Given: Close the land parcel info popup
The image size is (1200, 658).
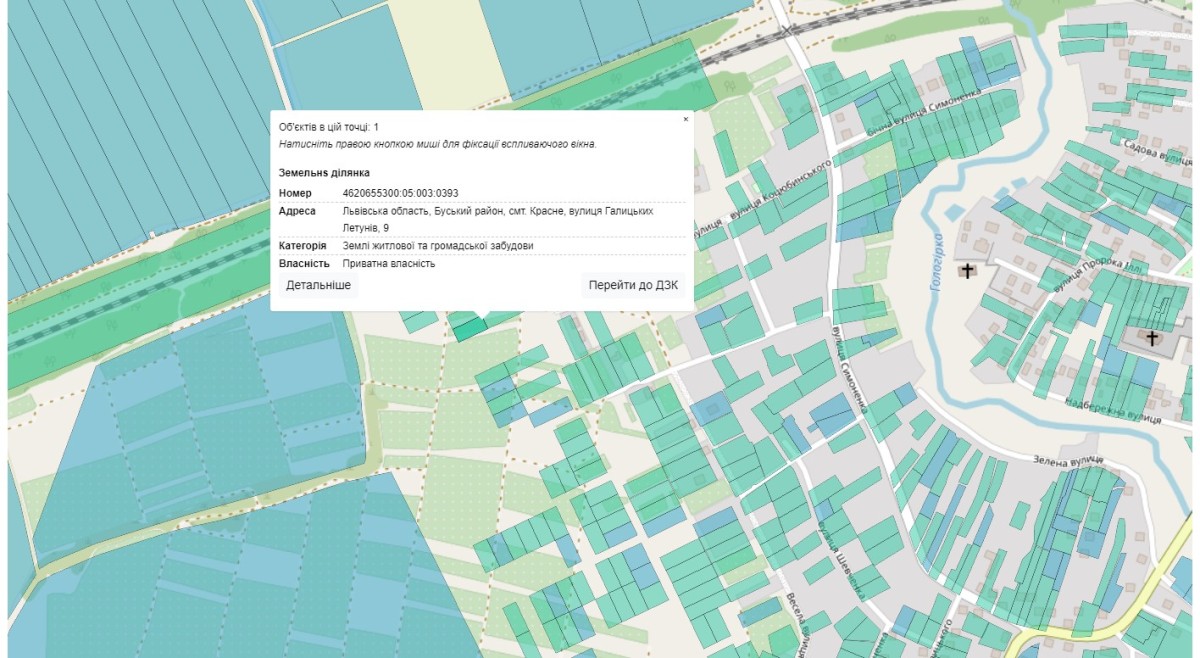Looking at the screenshot, I should pos(685,119).
